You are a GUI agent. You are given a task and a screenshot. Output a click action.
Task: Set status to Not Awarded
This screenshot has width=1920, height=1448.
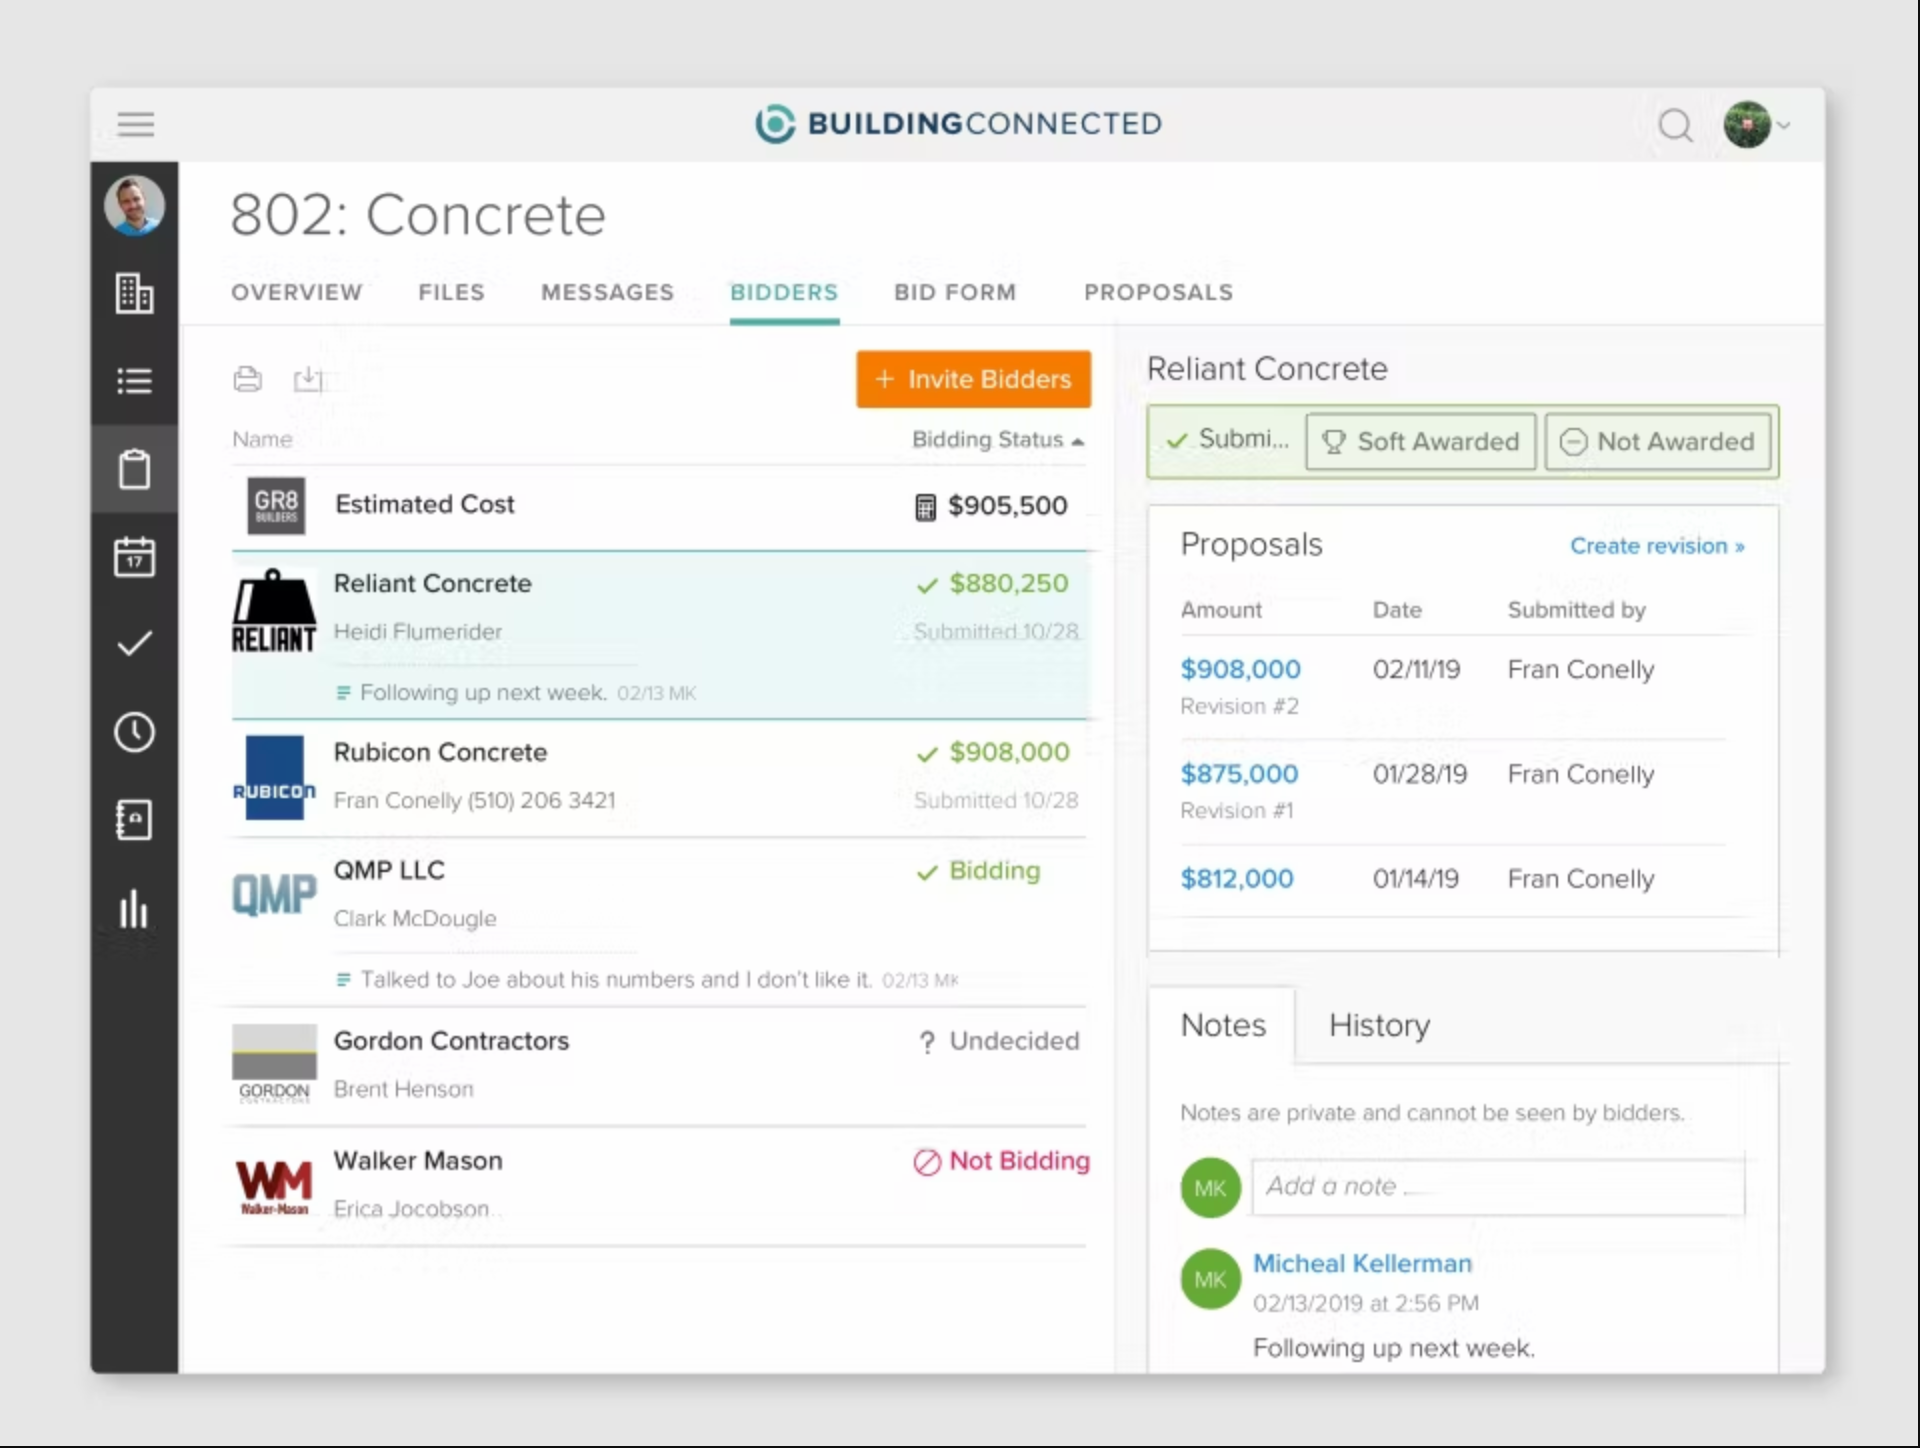[x=1657, y=441]
